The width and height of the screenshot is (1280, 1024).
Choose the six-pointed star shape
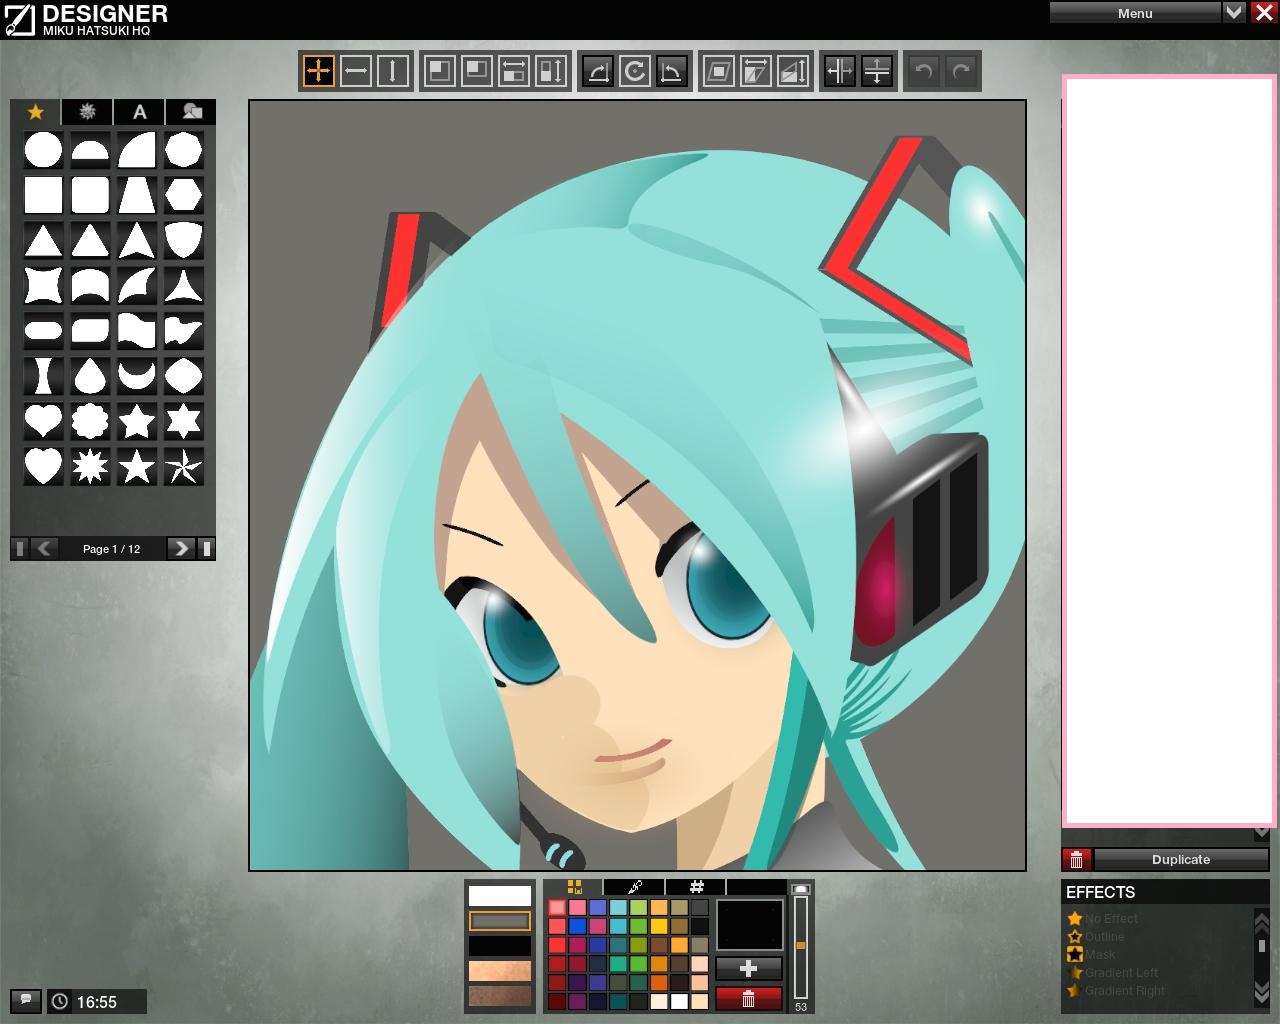[183, 421]
